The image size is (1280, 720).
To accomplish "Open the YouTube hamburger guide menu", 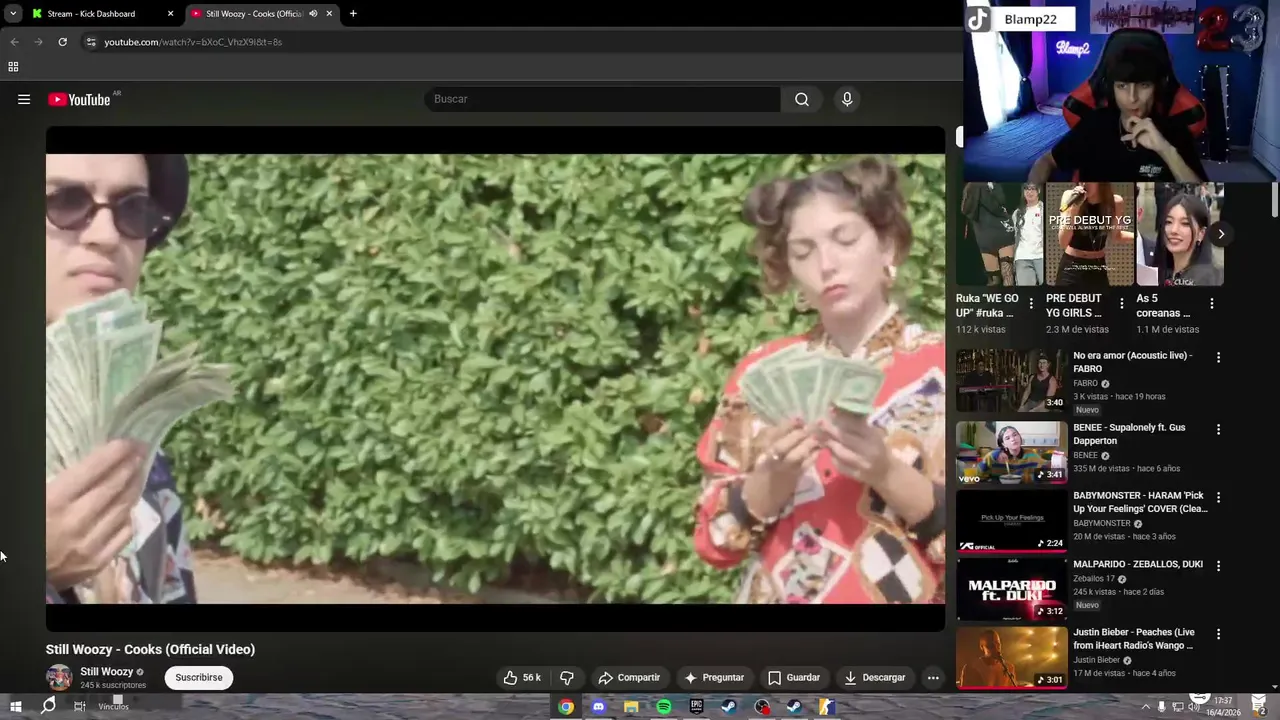I will (24, 99).
